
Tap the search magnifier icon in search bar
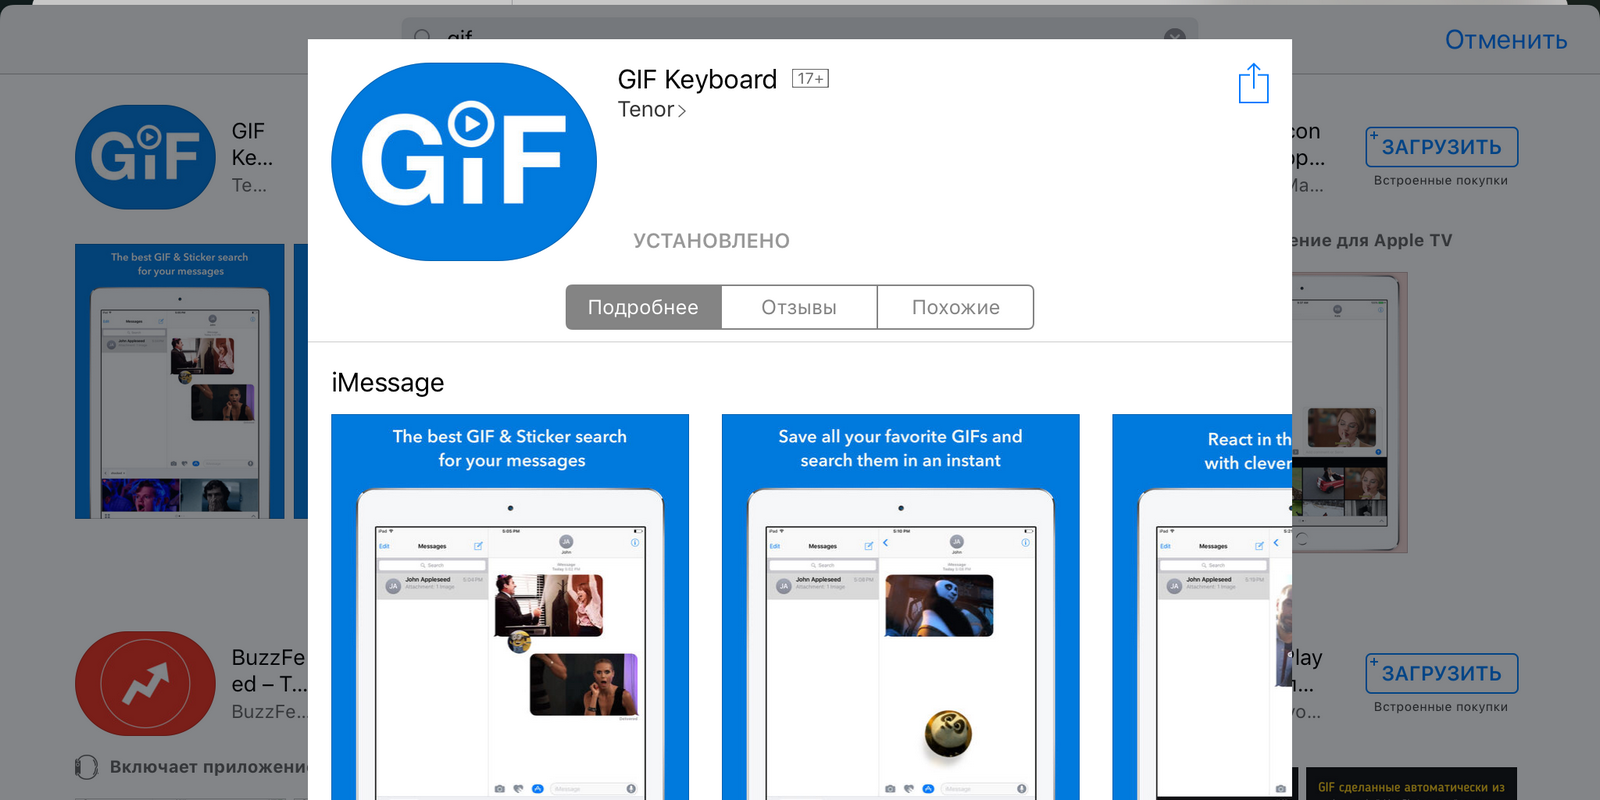click(422, 36)
